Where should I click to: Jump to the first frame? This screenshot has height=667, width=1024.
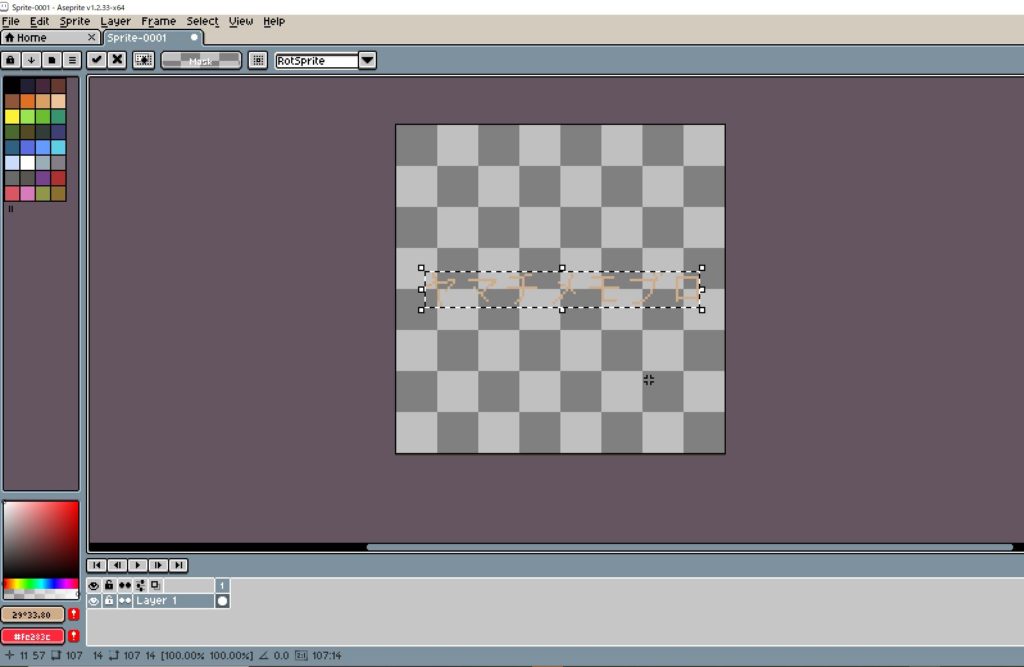pos(97,565)
